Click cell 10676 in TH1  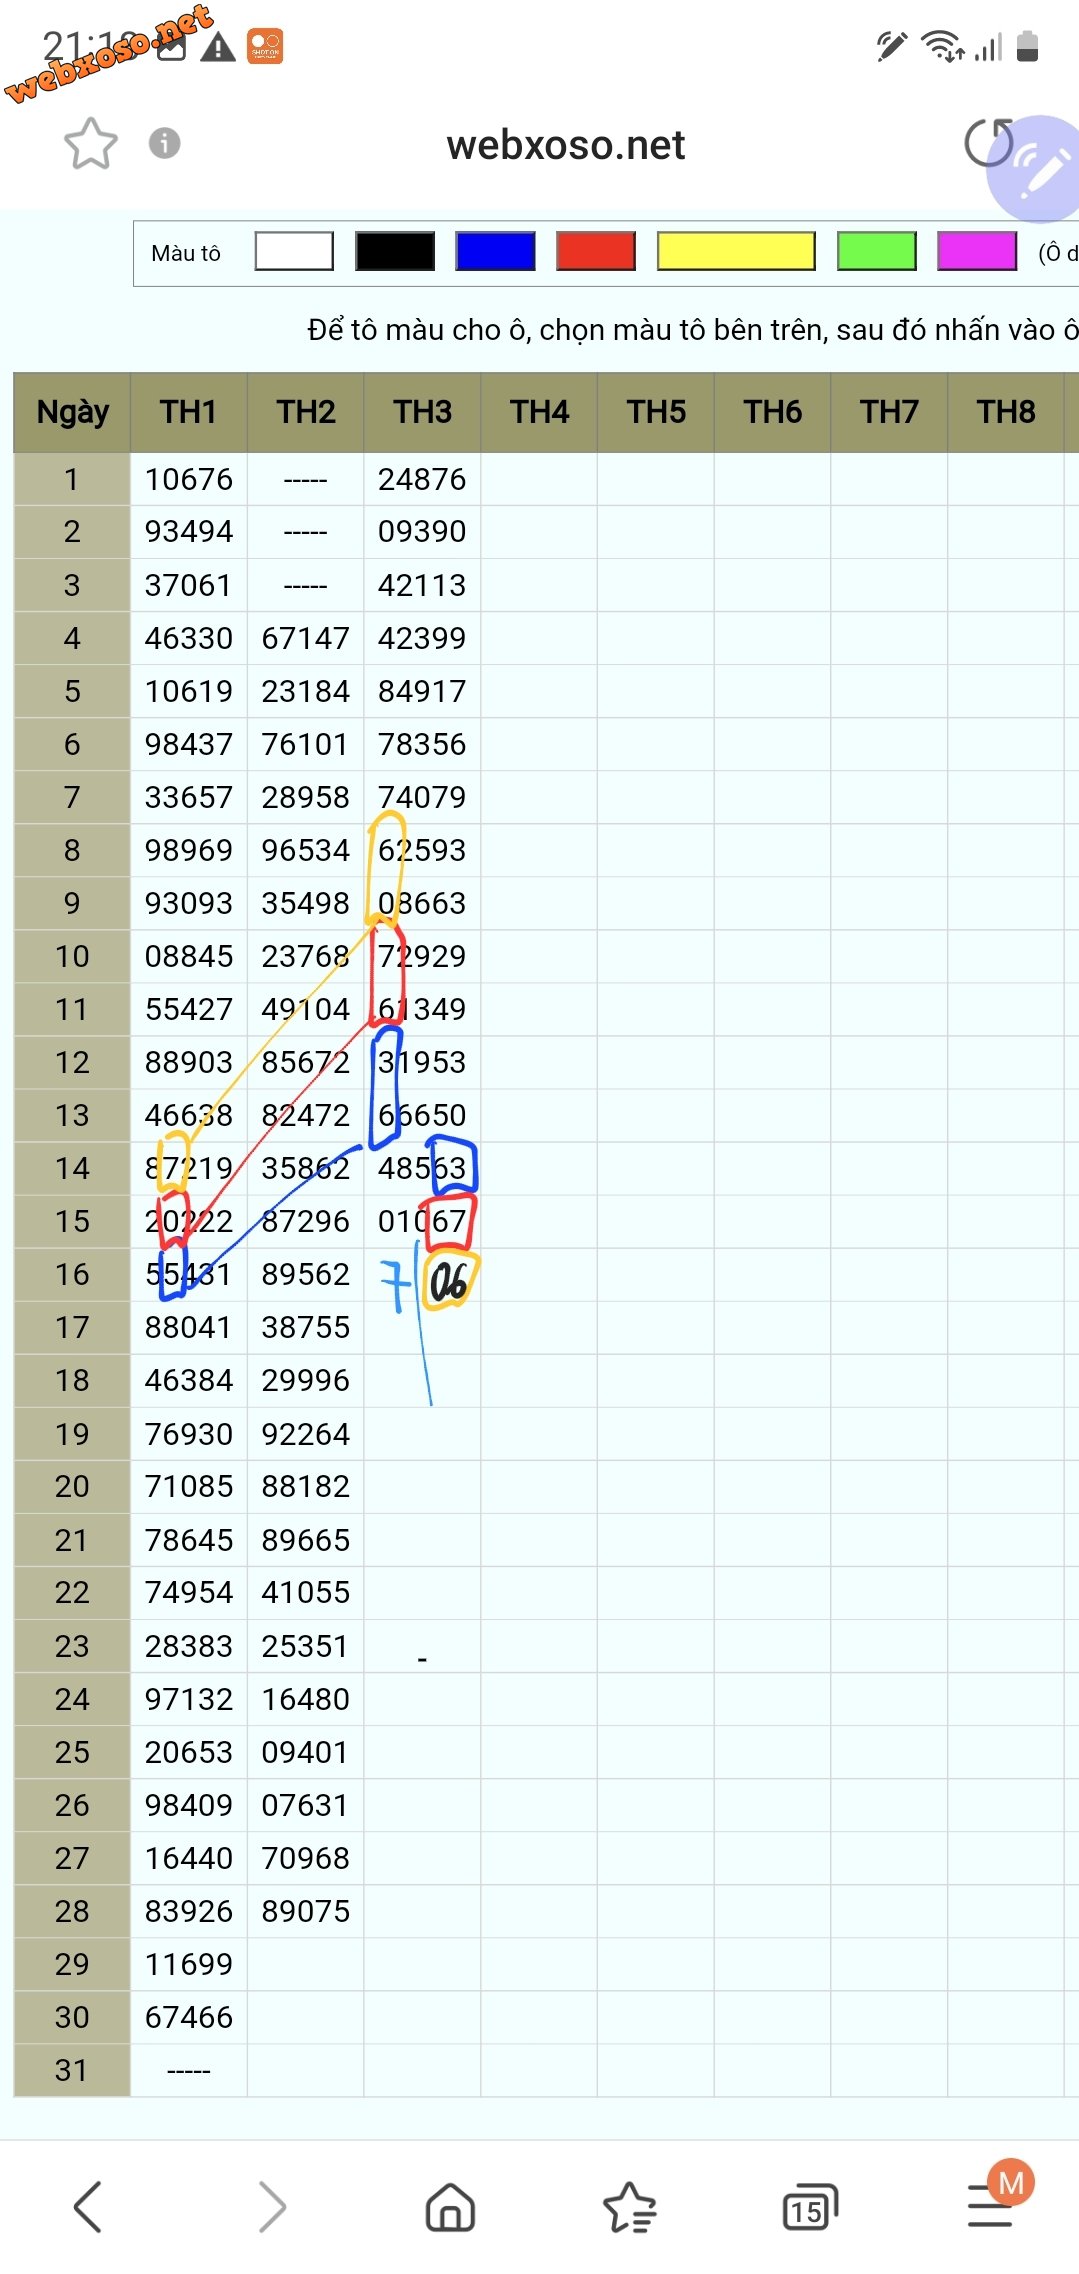point(189,479)
